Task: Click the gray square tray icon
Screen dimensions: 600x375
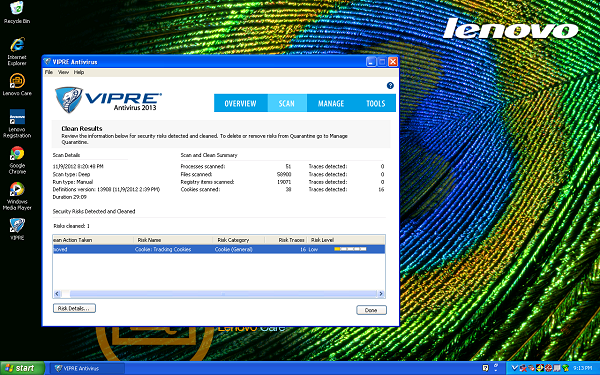Action: (557, 368)
